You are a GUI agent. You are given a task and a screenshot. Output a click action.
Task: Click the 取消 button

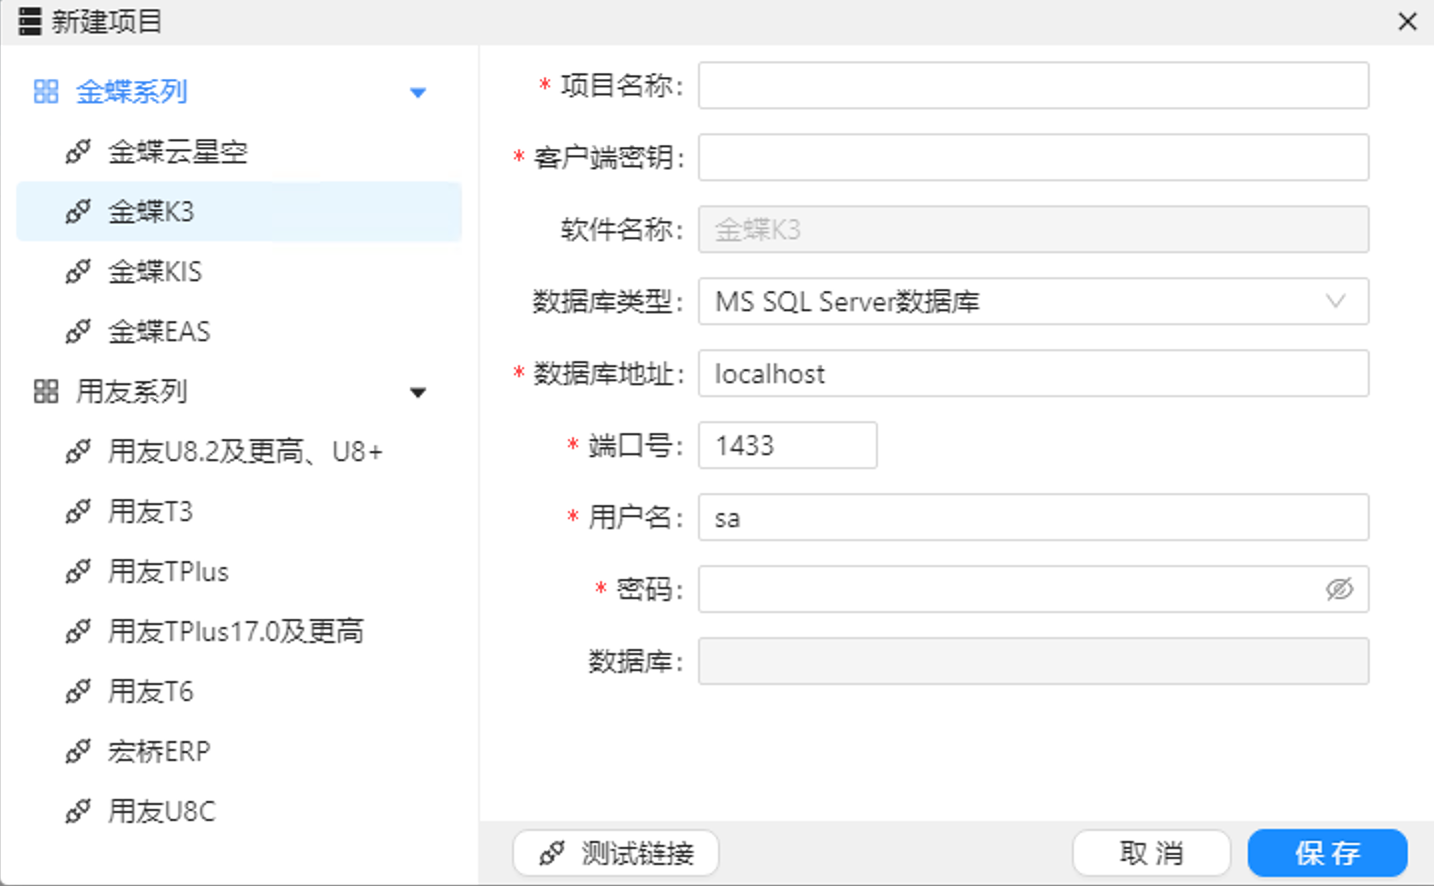tap(1151, 853)
